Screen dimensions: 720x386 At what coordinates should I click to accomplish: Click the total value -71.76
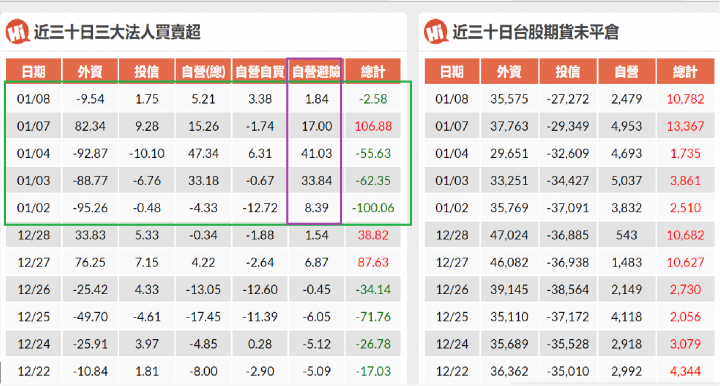373,317
